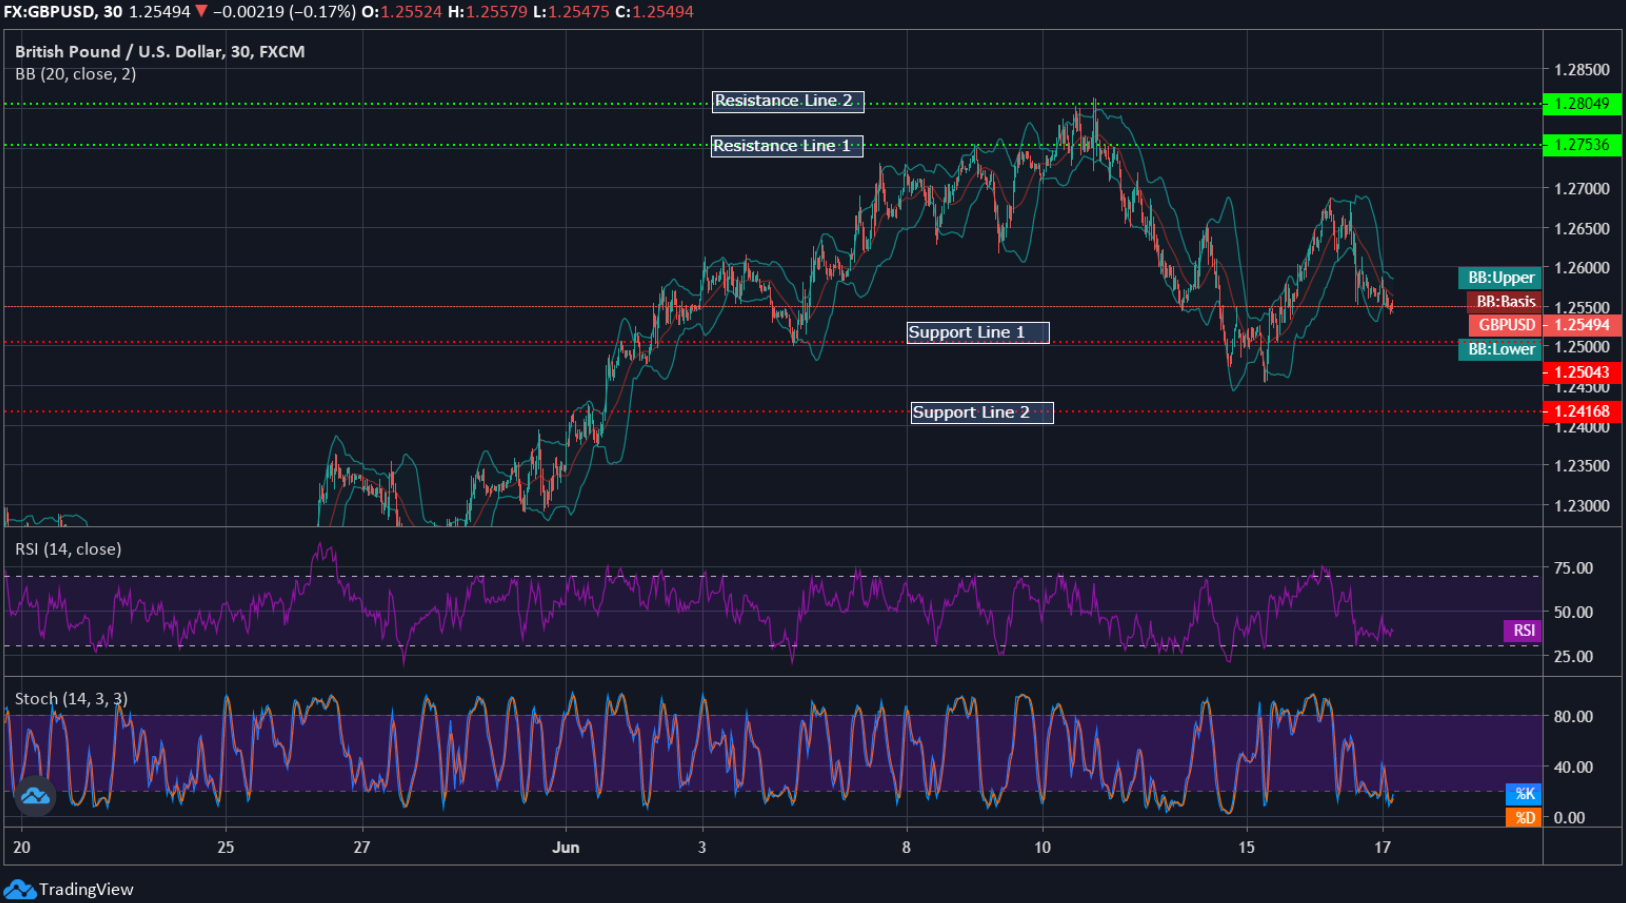Select the BB (20, close, 2) indicator legend
Screen dimensions: 1626x903
[x=73, y=74]
